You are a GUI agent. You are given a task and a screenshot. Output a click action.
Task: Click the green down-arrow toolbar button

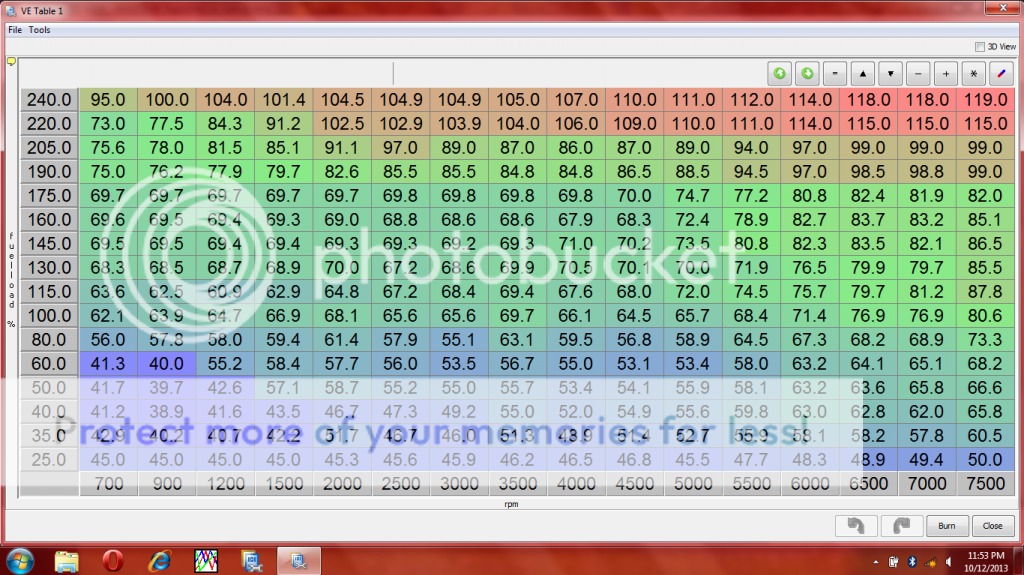click(x=807, y=73)
